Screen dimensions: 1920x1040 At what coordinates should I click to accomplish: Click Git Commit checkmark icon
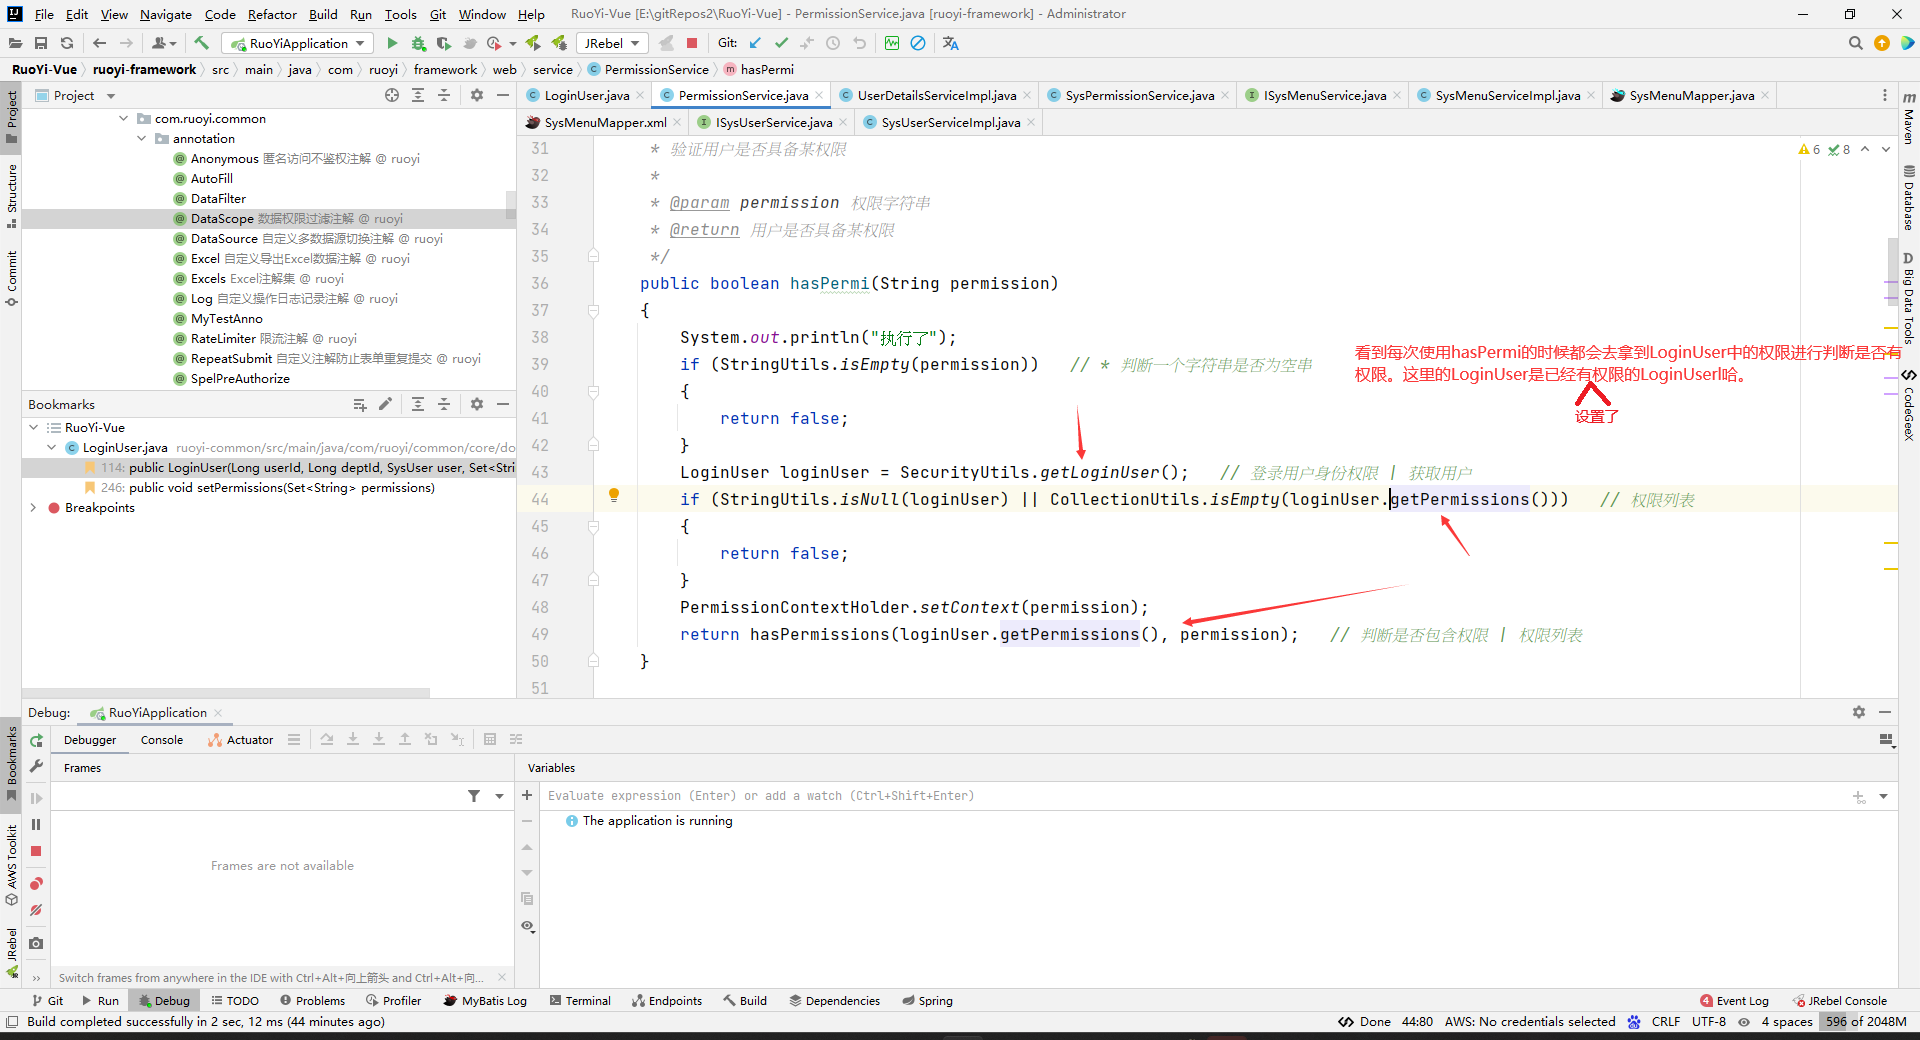pyautogui.click(x=781, y=43)
